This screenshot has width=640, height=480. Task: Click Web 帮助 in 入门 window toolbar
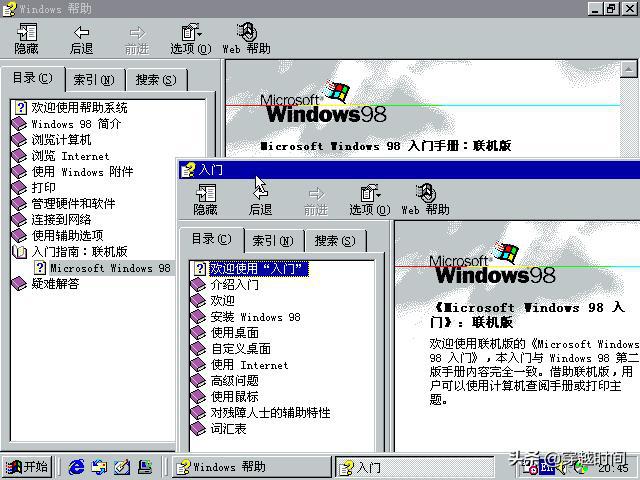tap(425, 200)
